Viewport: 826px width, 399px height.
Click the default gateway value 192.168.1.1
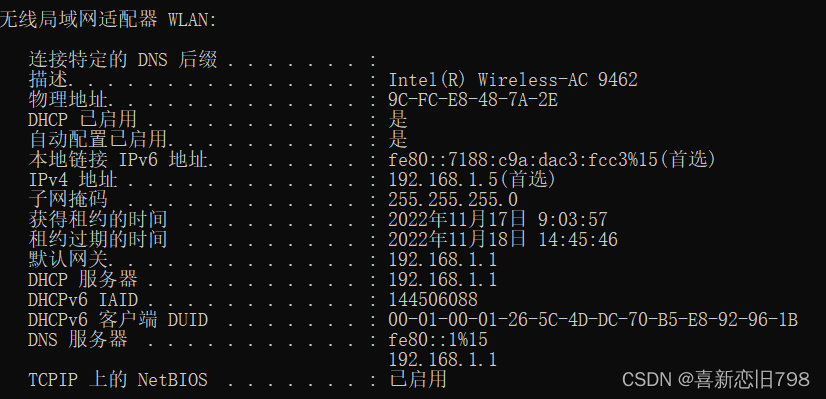pyautogui.click(x=442, y=260)
